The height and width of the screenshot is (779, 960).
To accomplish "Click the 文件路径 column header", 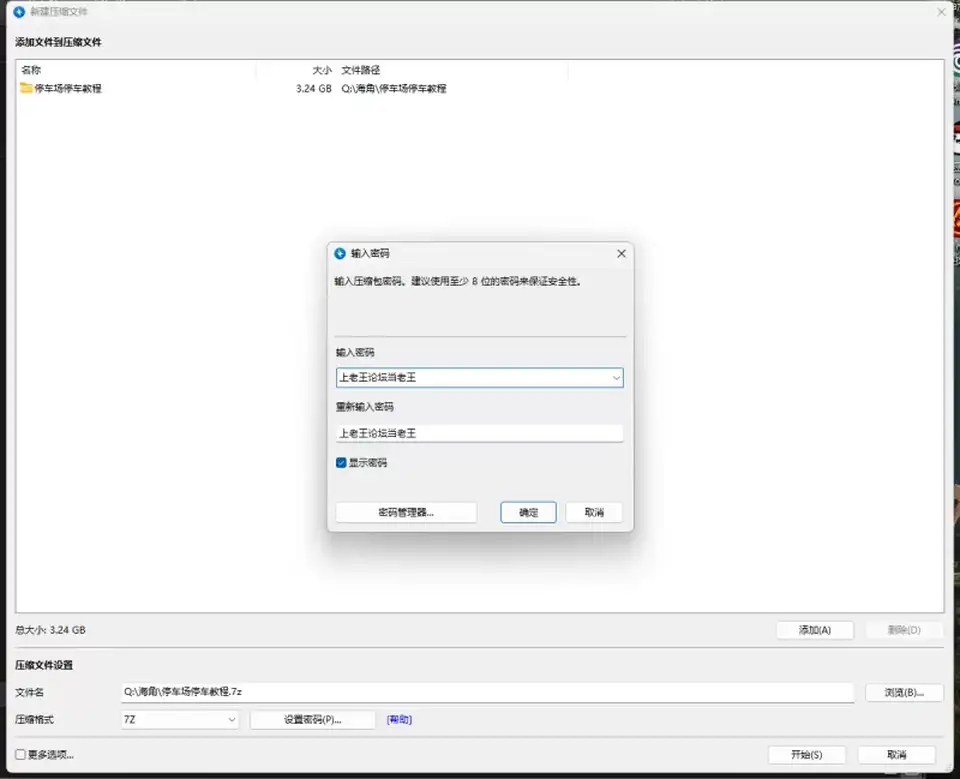I will [x=361, y=70].
